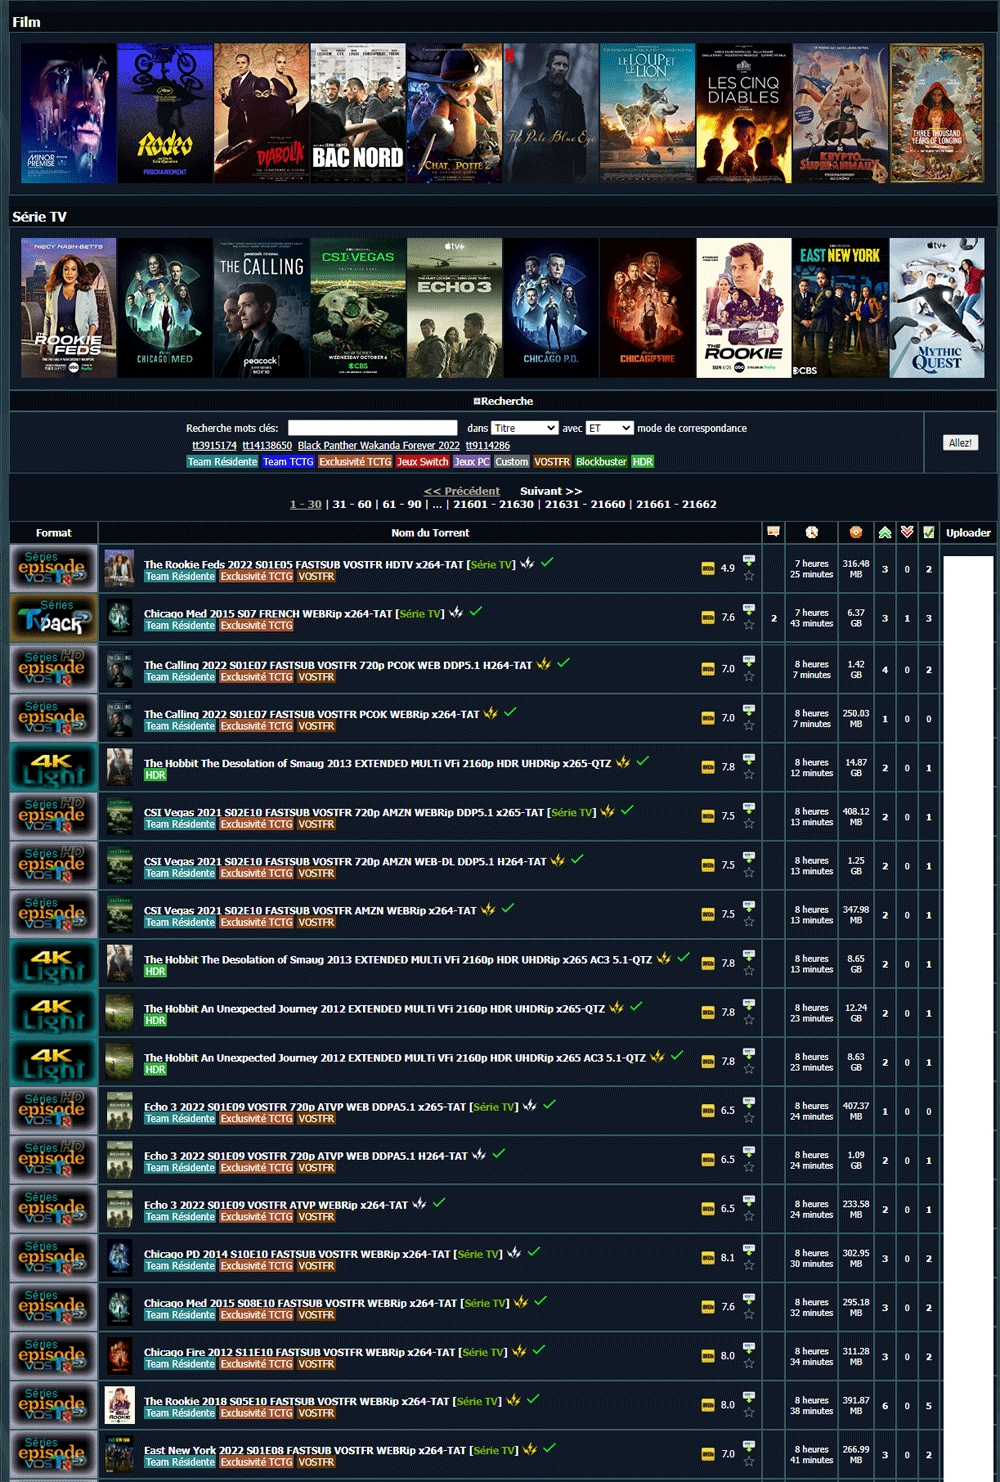The width and height of the screenshot is (1000, 1482).
Task: Sort by the clock (date added) icon
Action: coord(811,532)
